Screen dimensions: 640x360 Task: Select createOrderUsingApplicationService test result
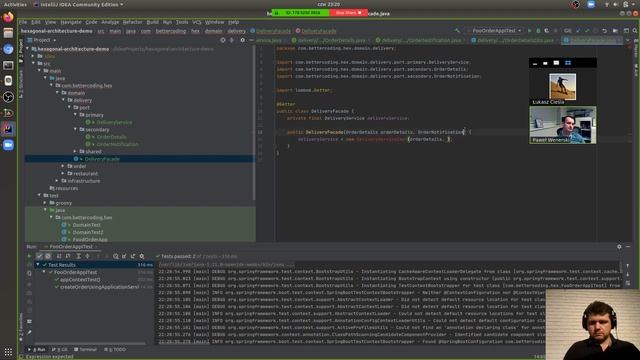click(x=99, y=287)
